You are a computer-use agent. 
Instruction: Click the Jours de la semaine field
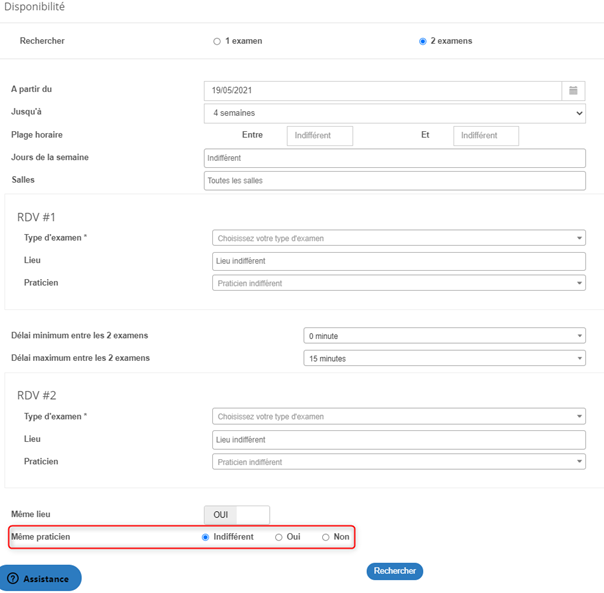point(394,158)
